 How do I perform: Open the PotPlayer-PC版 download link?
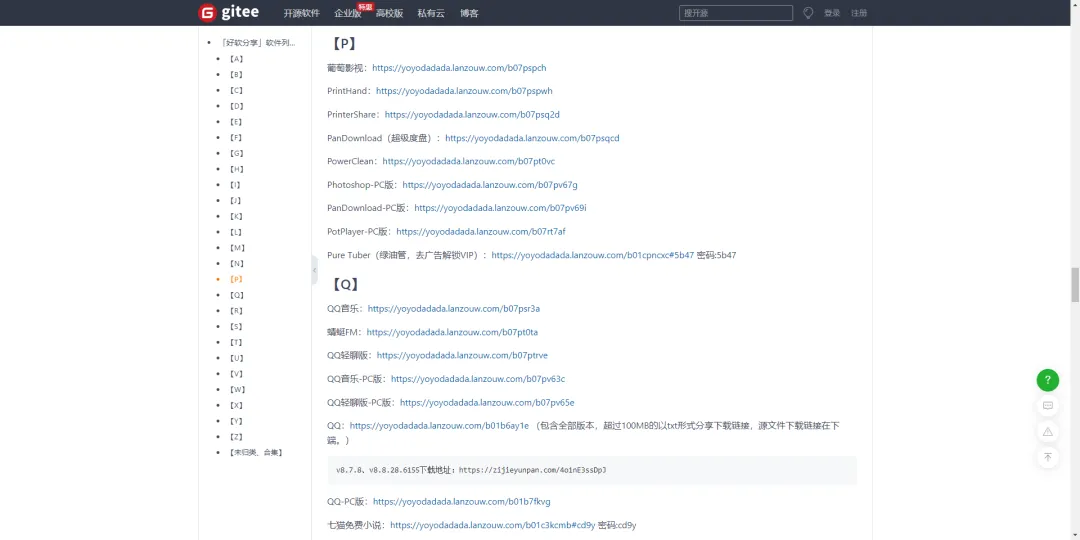481,231
